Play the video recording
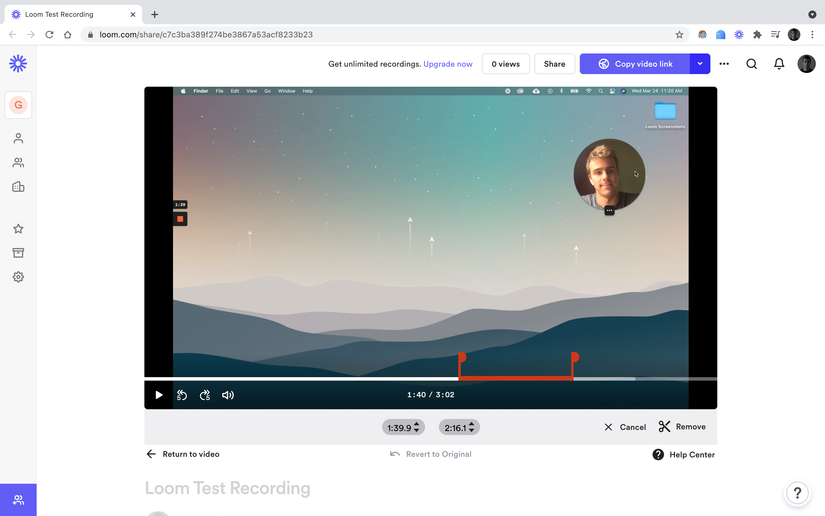This screenshot has width=825, height=516. 159,395
